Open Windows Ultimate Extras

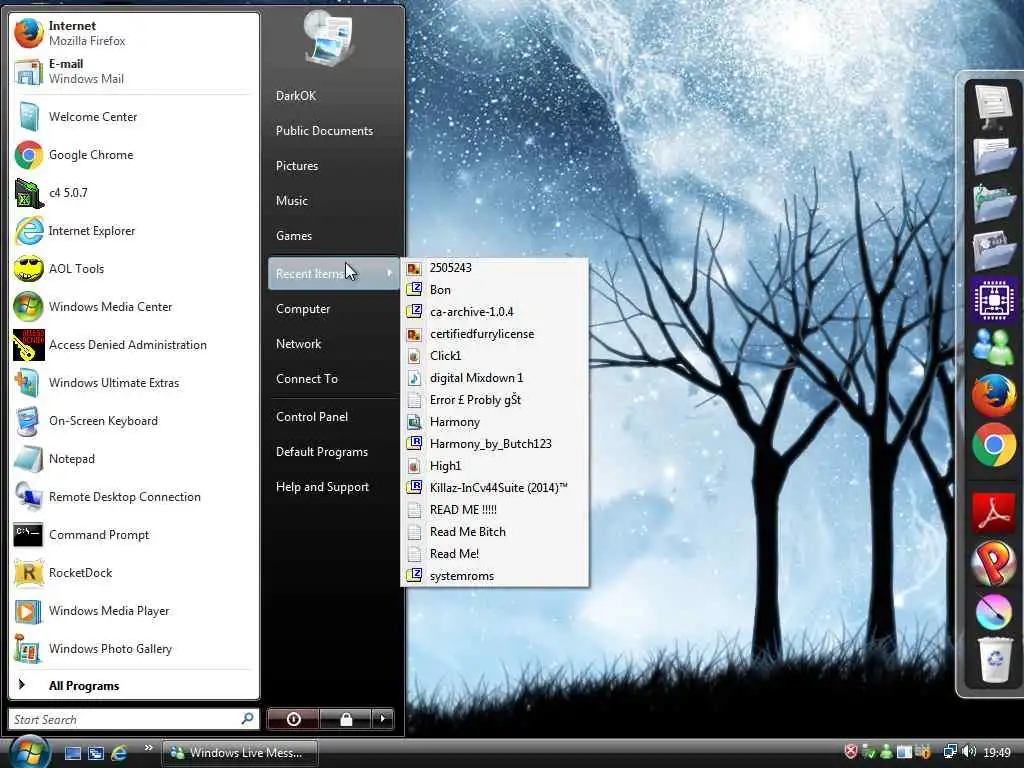click(134, 383)
